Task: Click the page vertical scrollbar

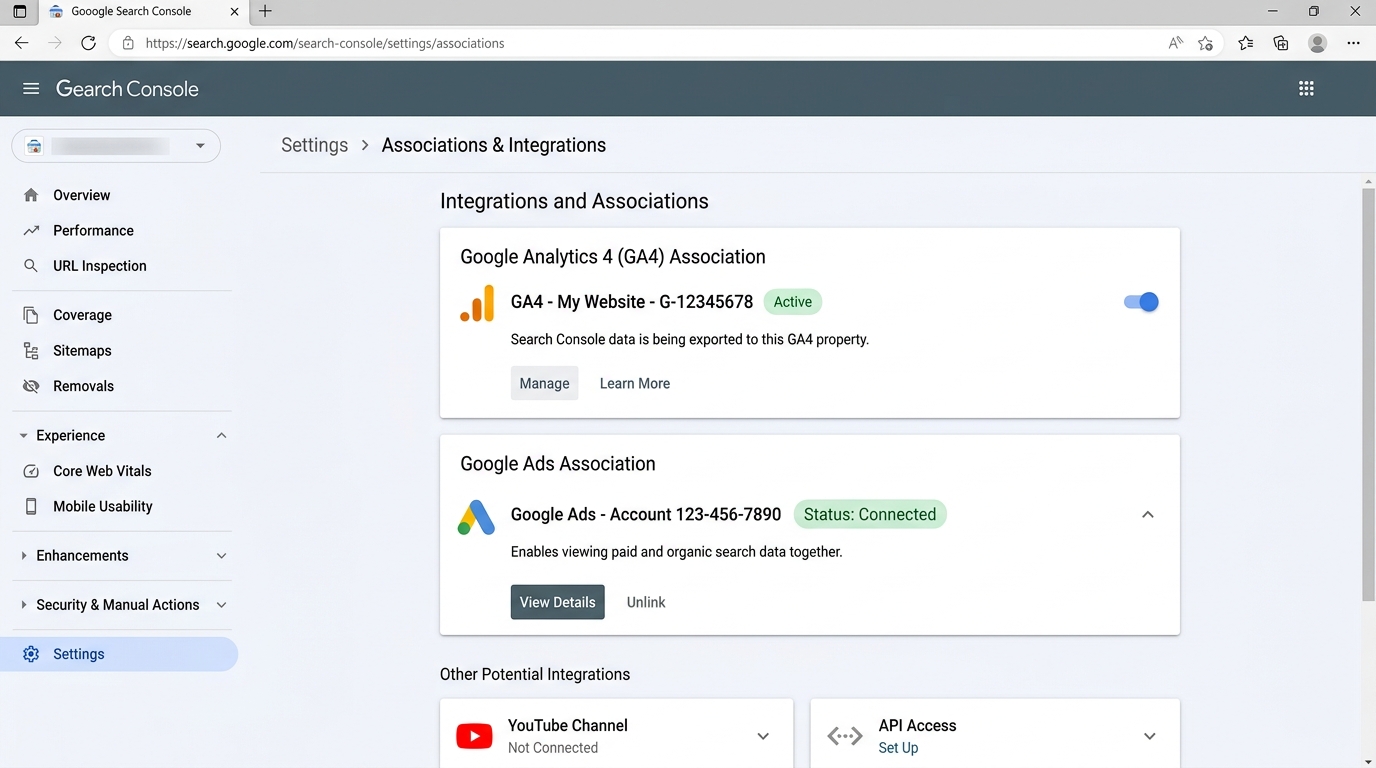Action: (x=1368, y=395)
